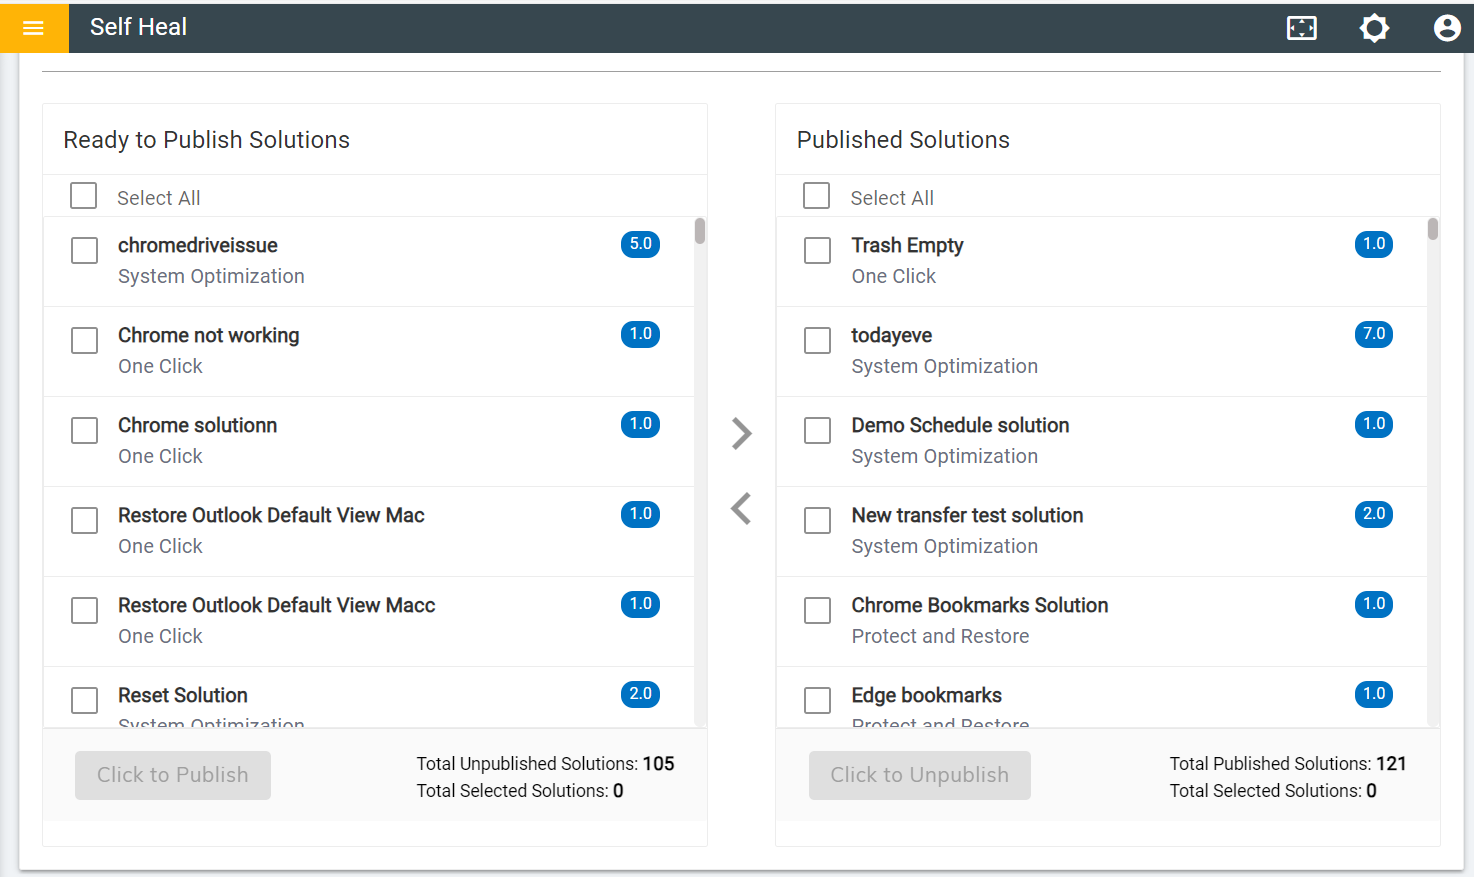
Task: Open the Chrome not working solution entry
Action: (208, 336)
